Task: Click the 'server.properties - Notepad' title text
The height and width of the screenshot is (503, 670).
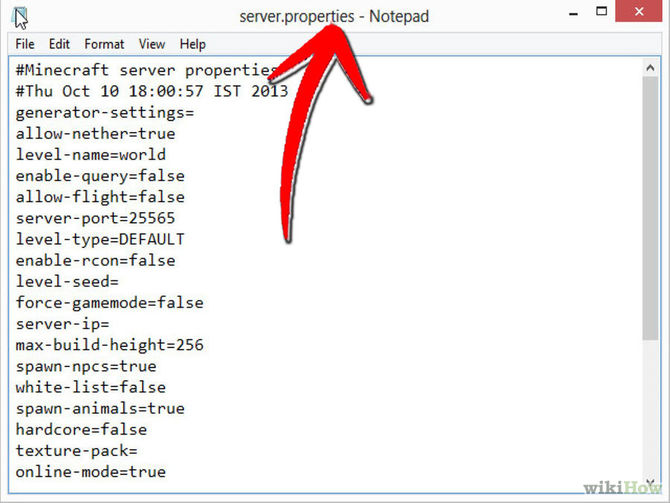Action: click(x=334, y=16)
